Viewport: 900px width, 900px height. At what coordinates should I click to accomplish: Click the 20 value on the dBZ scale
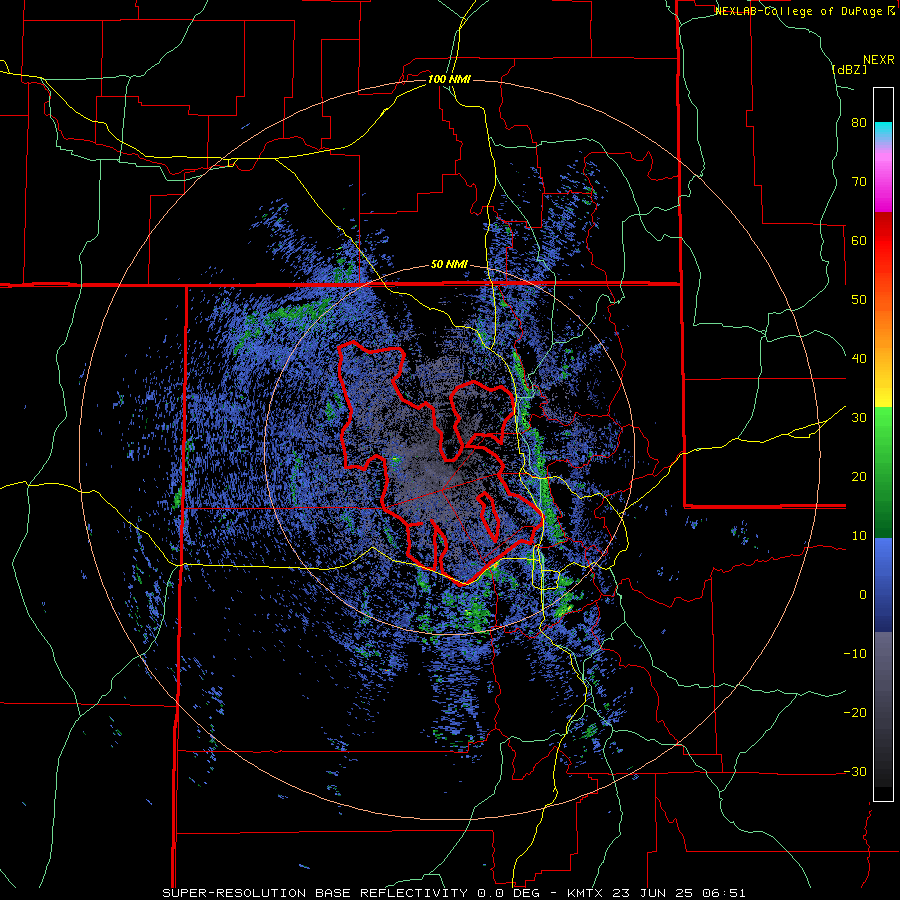tap(859, 477)
